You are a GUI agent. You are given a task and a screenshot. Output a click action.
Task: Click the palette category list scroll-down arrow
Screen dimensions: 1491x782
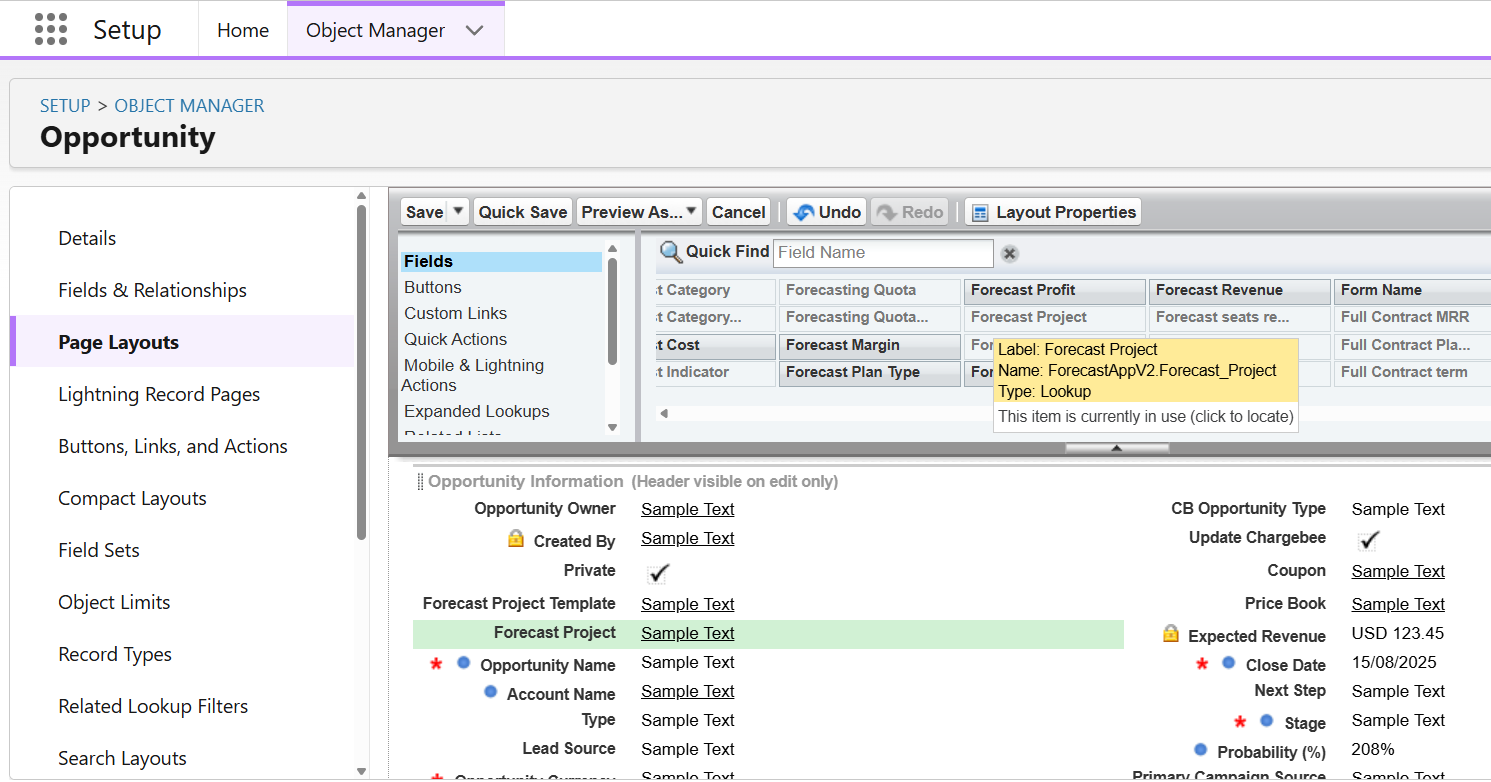[613, 428]
